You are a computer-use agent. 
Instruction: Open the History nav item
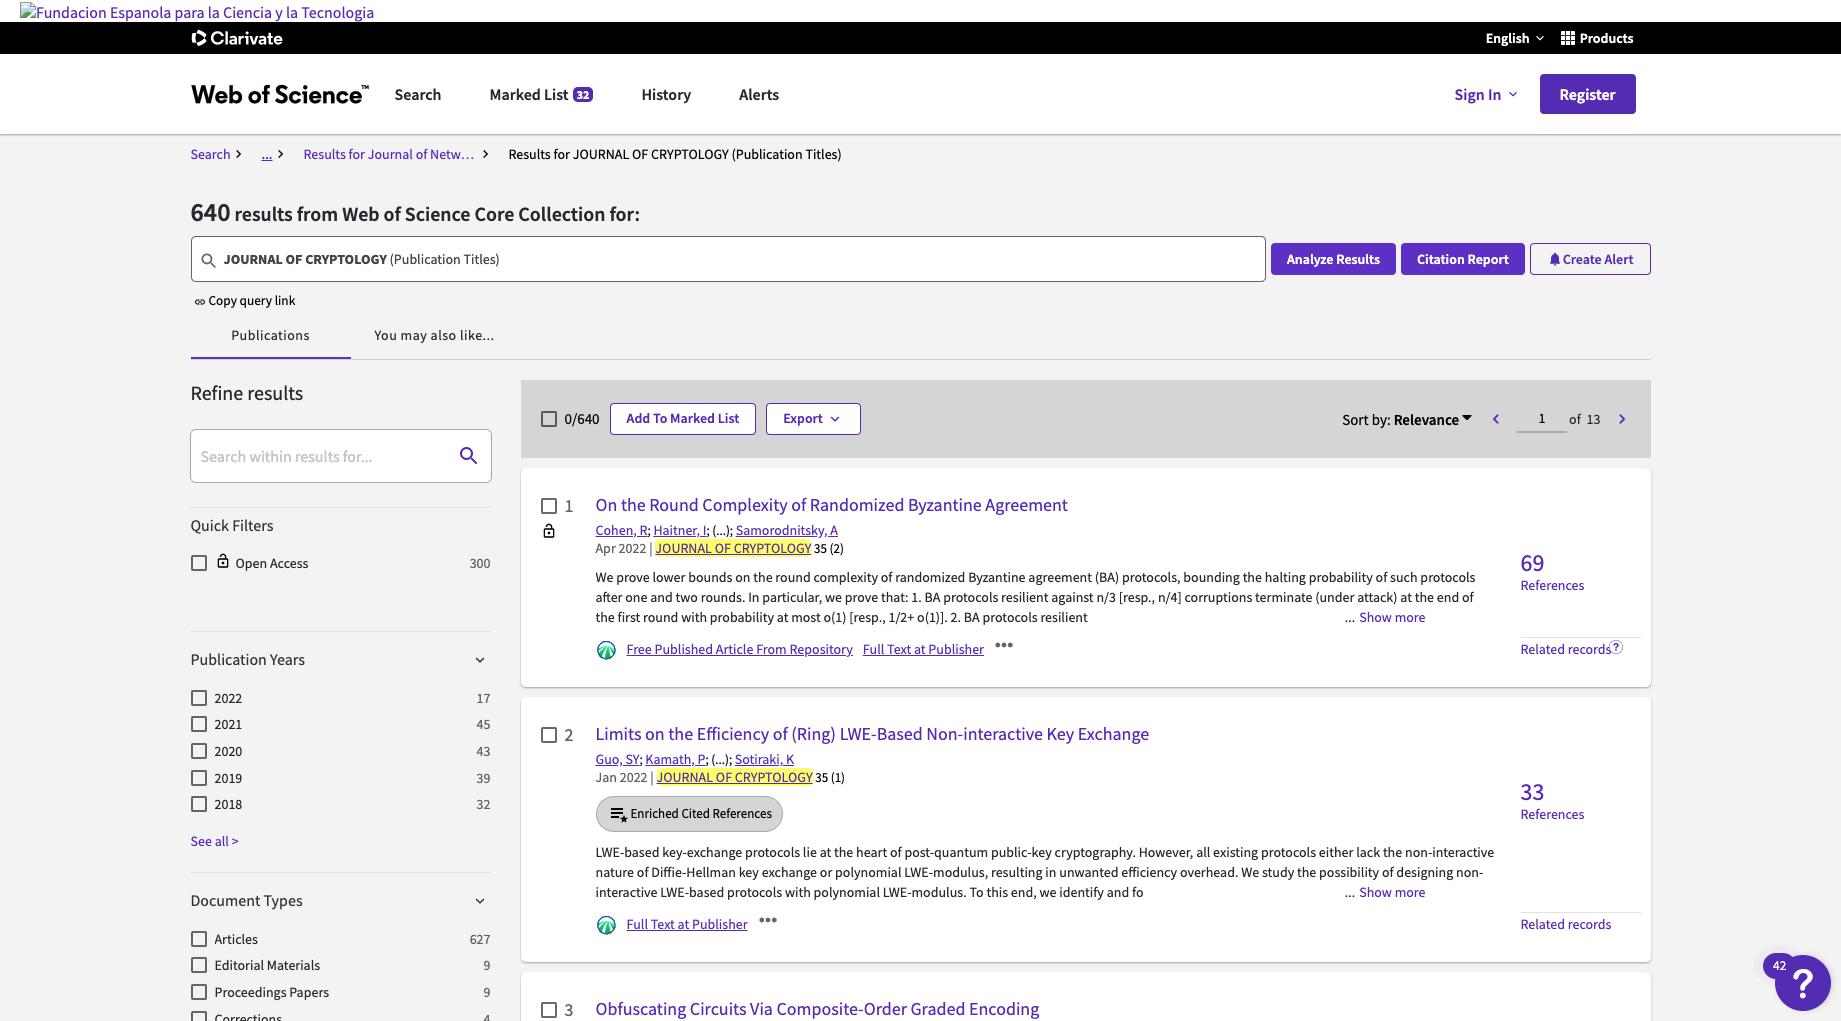coord(666,94)
